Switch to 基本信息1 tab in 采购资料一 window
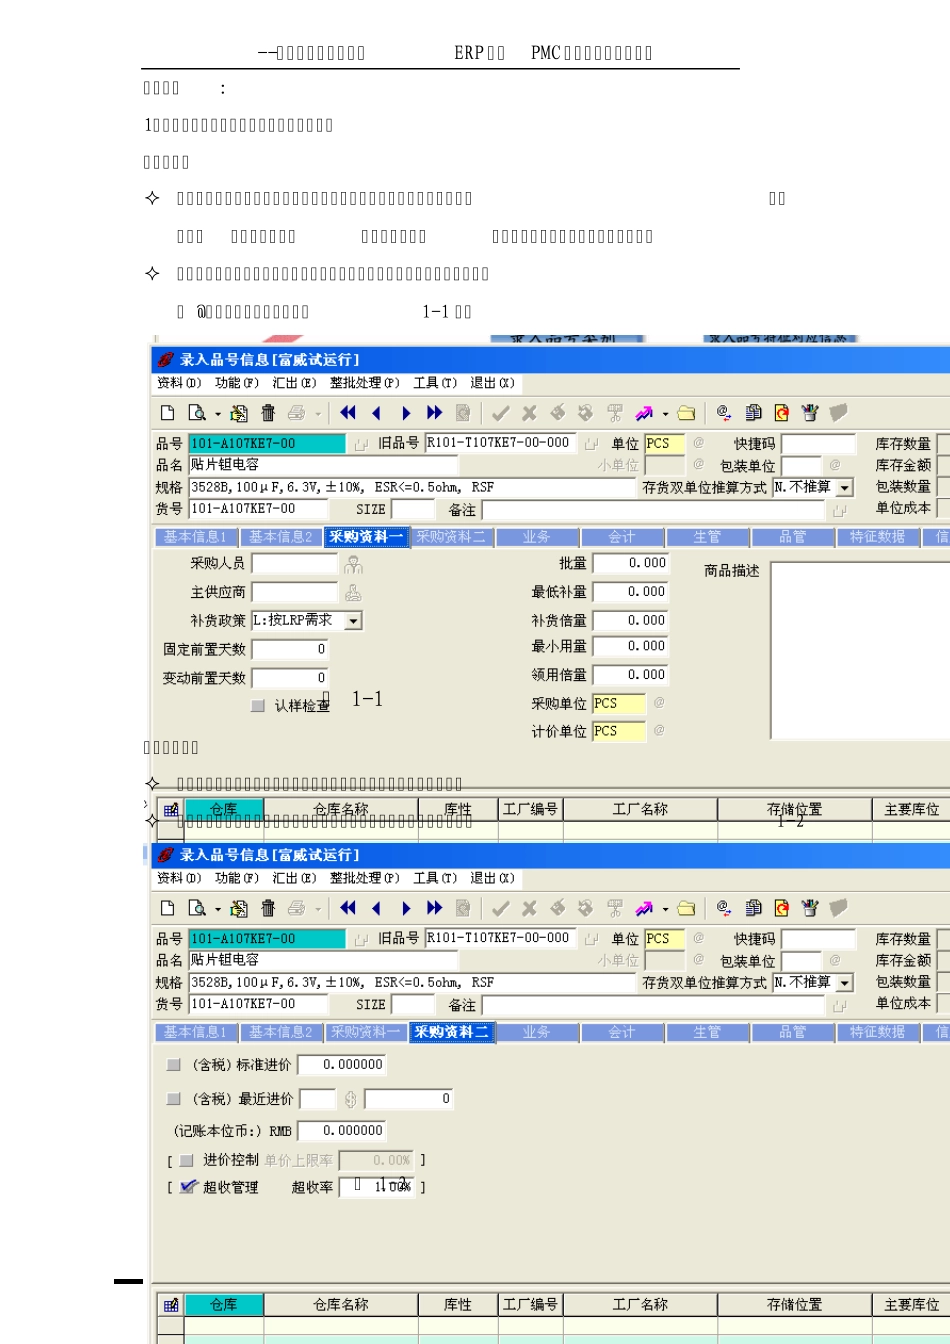The height and width of the screenshot is (1344, 950). coord(196,537)
